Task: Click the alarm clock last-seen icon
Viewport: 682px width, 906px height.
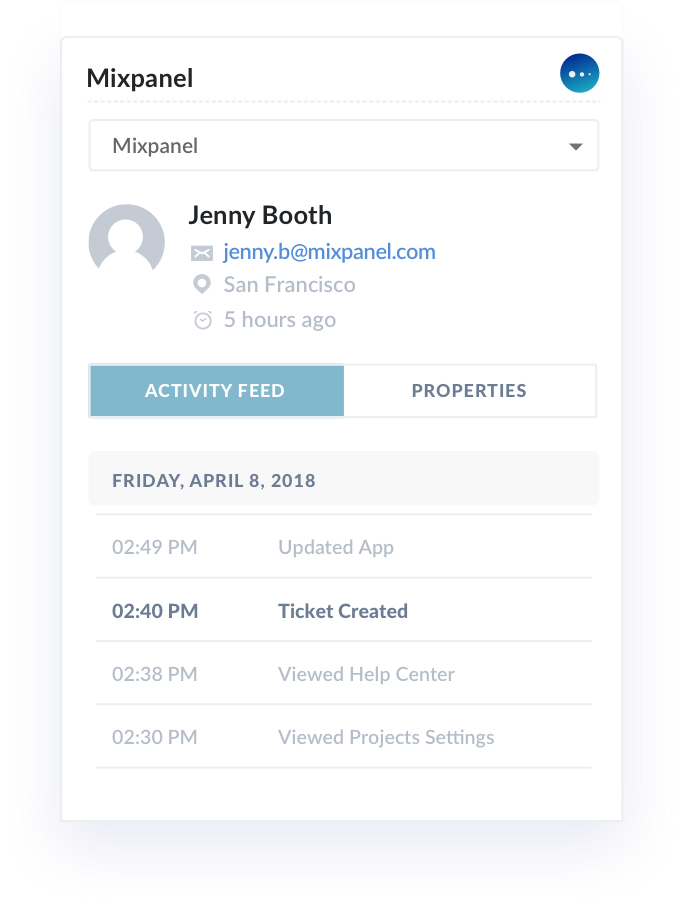Action: (202, 320)
